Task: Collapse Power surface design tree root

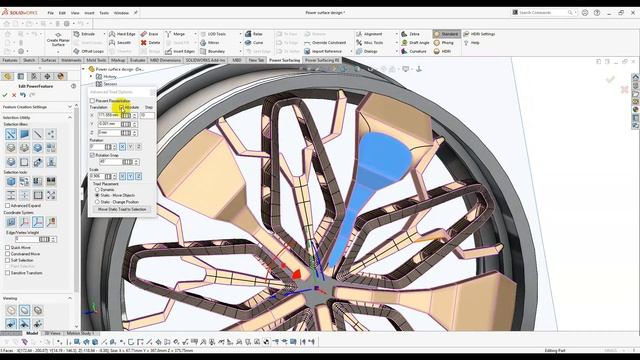Action: pyautogui.click(x=84, y=69)
